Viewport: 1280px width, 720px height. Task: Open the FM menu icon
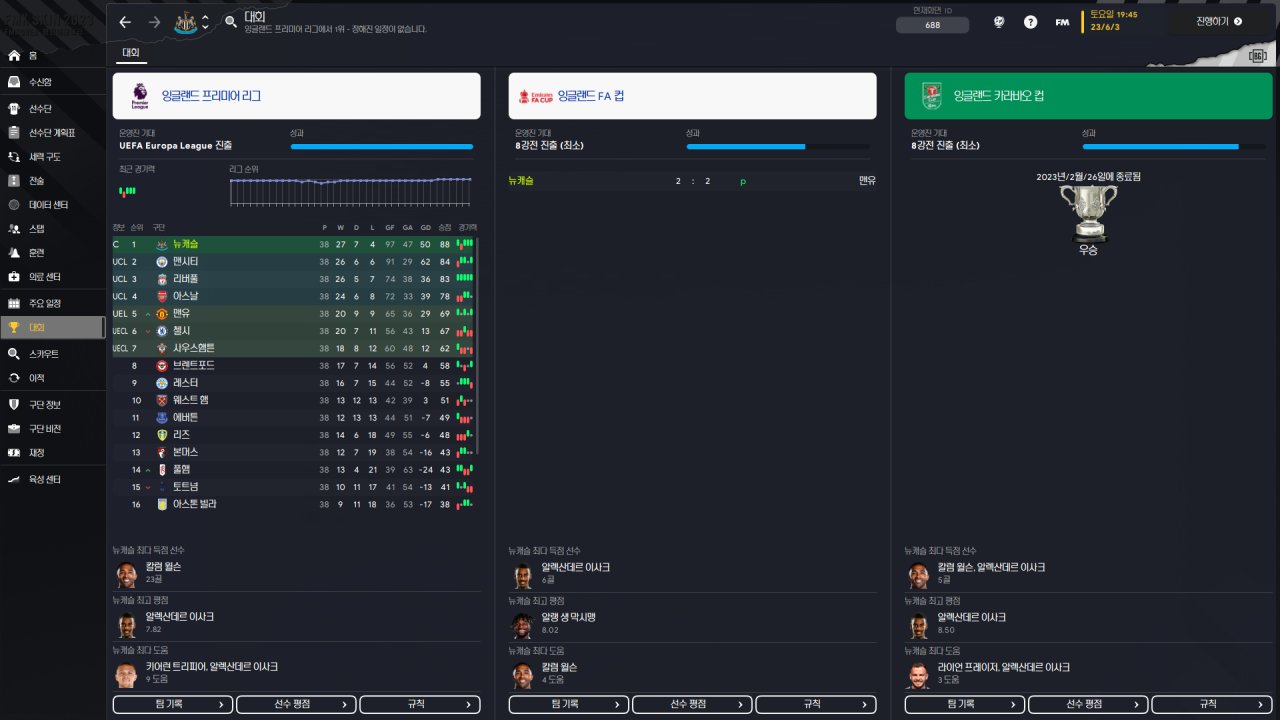point(1062,22)
